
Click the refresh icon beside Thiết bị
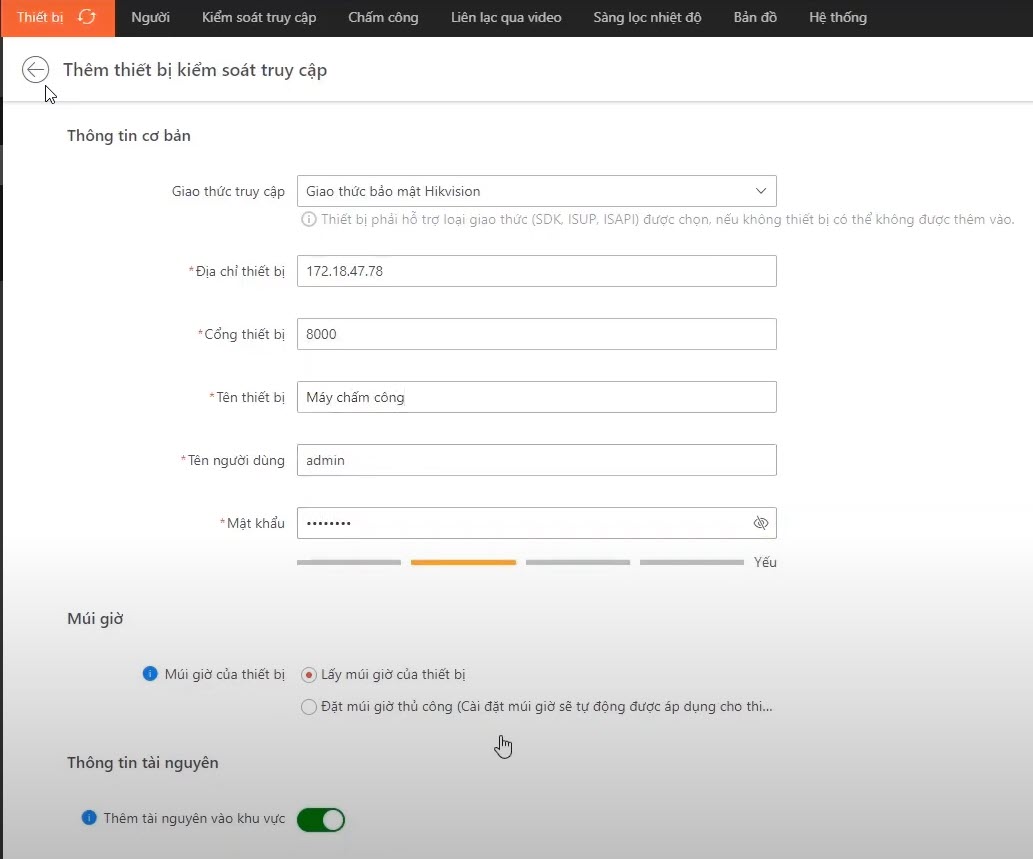click(87, 17)
